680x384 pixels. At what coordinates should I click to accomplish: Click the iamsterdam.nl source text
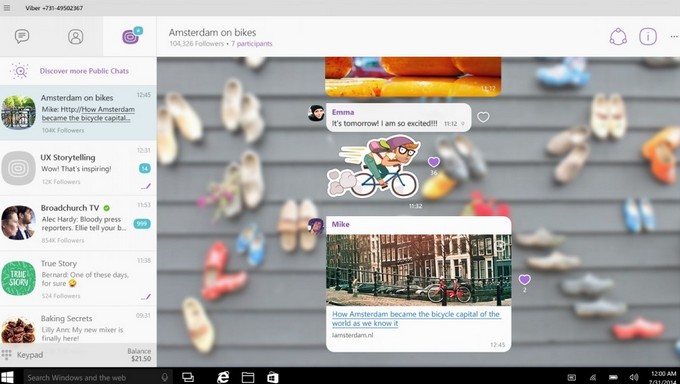[352, 335]
